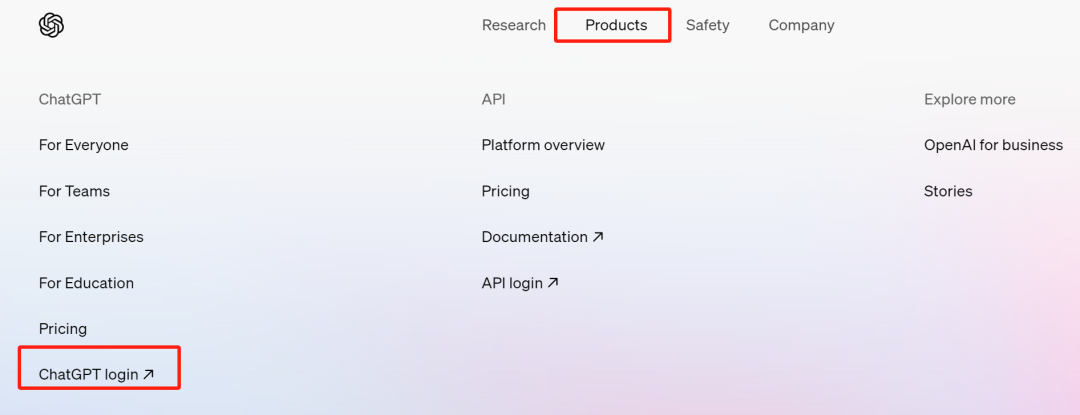The image size is (1080, 415).
Task: Open the Stories link
Action: 948,191
